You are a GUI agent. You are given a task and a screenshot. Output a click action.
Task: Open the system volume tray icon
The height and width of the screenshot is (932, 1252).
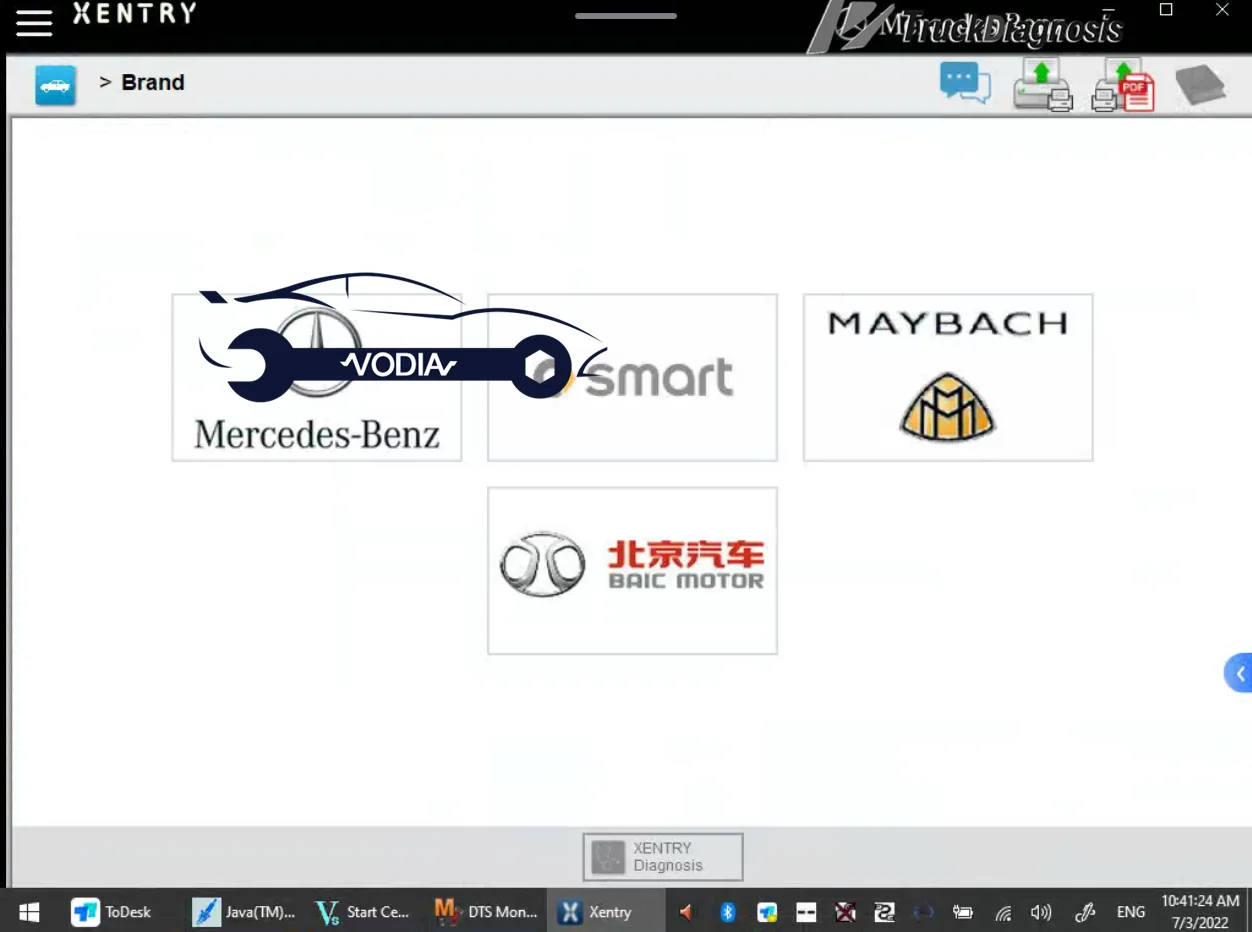(1041, 912)
